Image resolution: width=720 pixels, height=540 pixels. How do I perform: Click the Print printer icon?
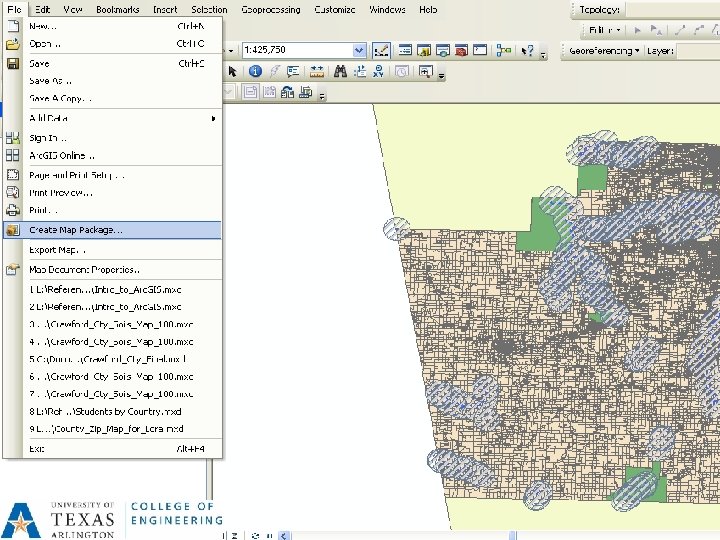[13, 210]
